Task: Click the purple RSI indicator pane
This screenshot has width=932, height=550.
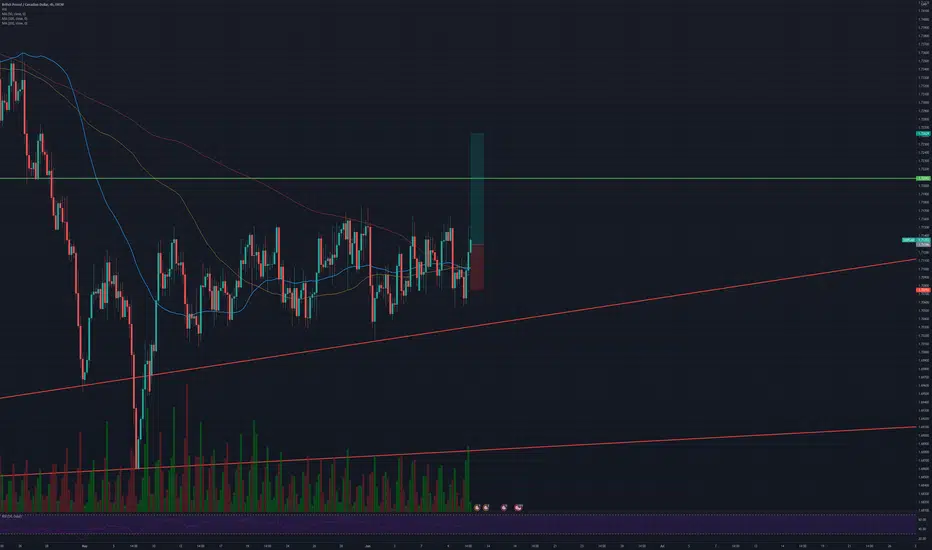Action: 458,526
